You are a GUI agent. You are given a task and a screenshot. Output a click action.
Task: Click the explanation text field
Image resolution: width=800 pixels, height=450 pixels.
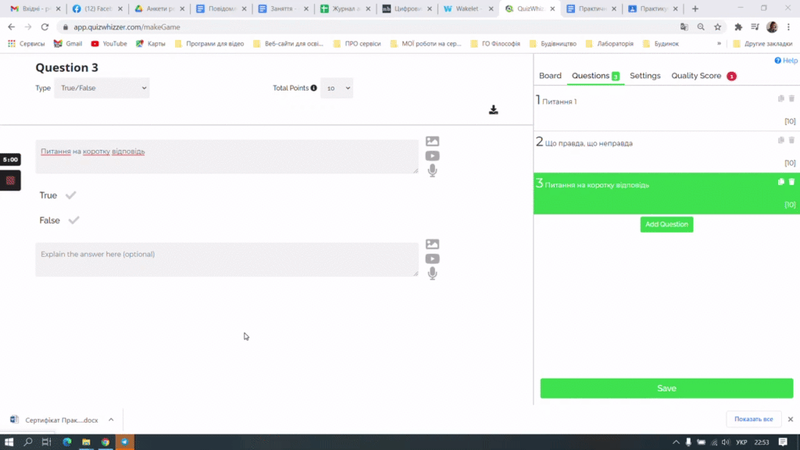[226, 259]
